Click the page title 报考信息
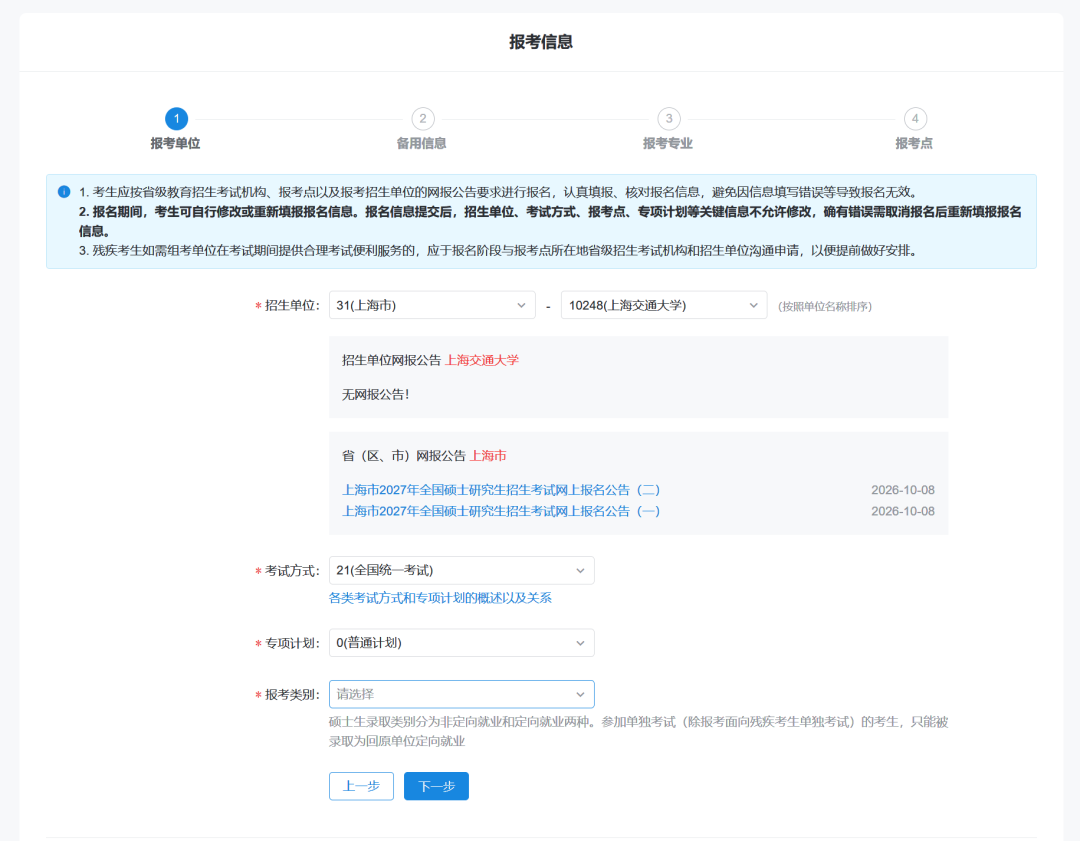Image resolution: width=1080 pixels, height=841 pixels. (x=541, y=42)
